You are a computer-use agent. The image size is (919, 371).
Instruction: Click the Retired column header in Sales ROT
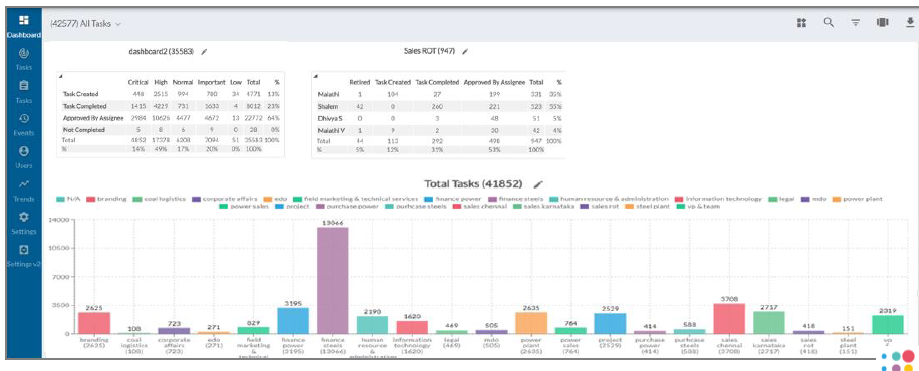pos(359,82)
